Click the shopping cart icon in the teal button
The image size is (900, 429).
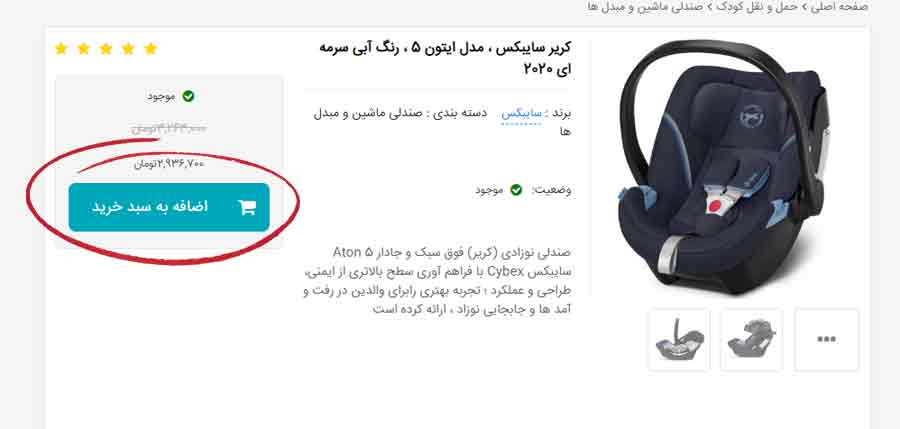tap(247, 207)
